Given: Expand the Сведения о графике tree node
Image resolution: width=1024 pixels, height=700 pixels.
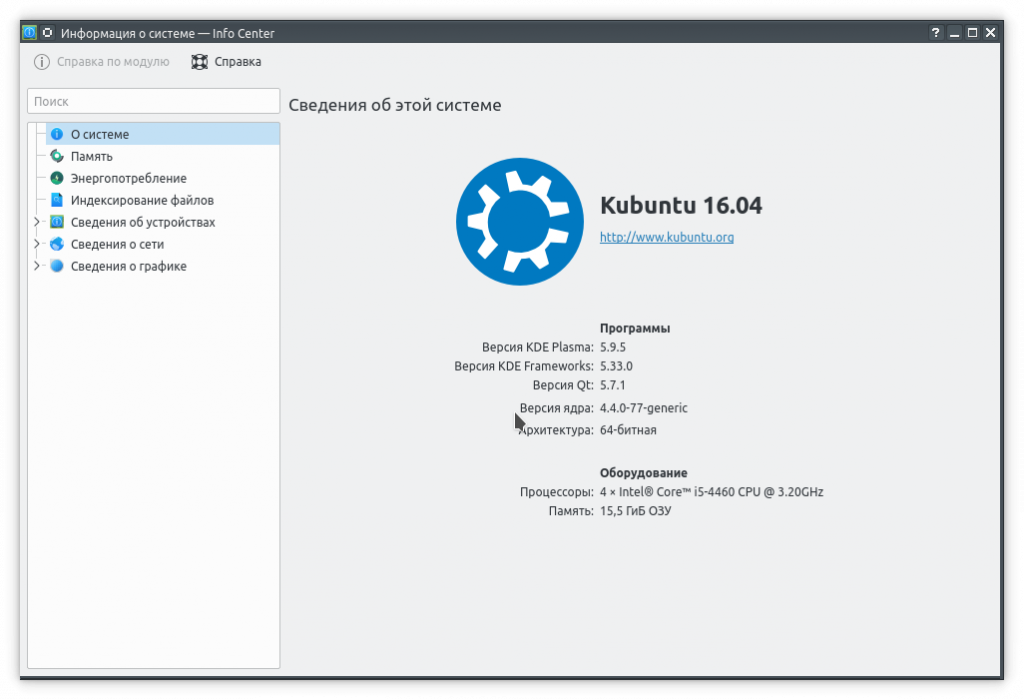Looking at the screenshot, I should pyautogui.click(x=37, y=266).
